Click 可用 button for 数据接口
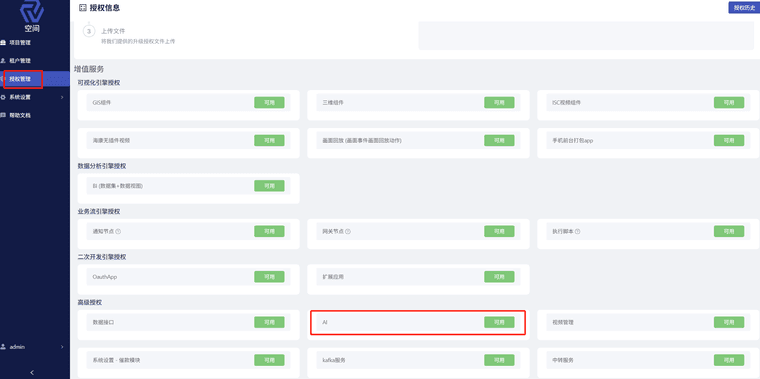Image resolution: width=760 pixels, height=379 pixels. (269, 322)
